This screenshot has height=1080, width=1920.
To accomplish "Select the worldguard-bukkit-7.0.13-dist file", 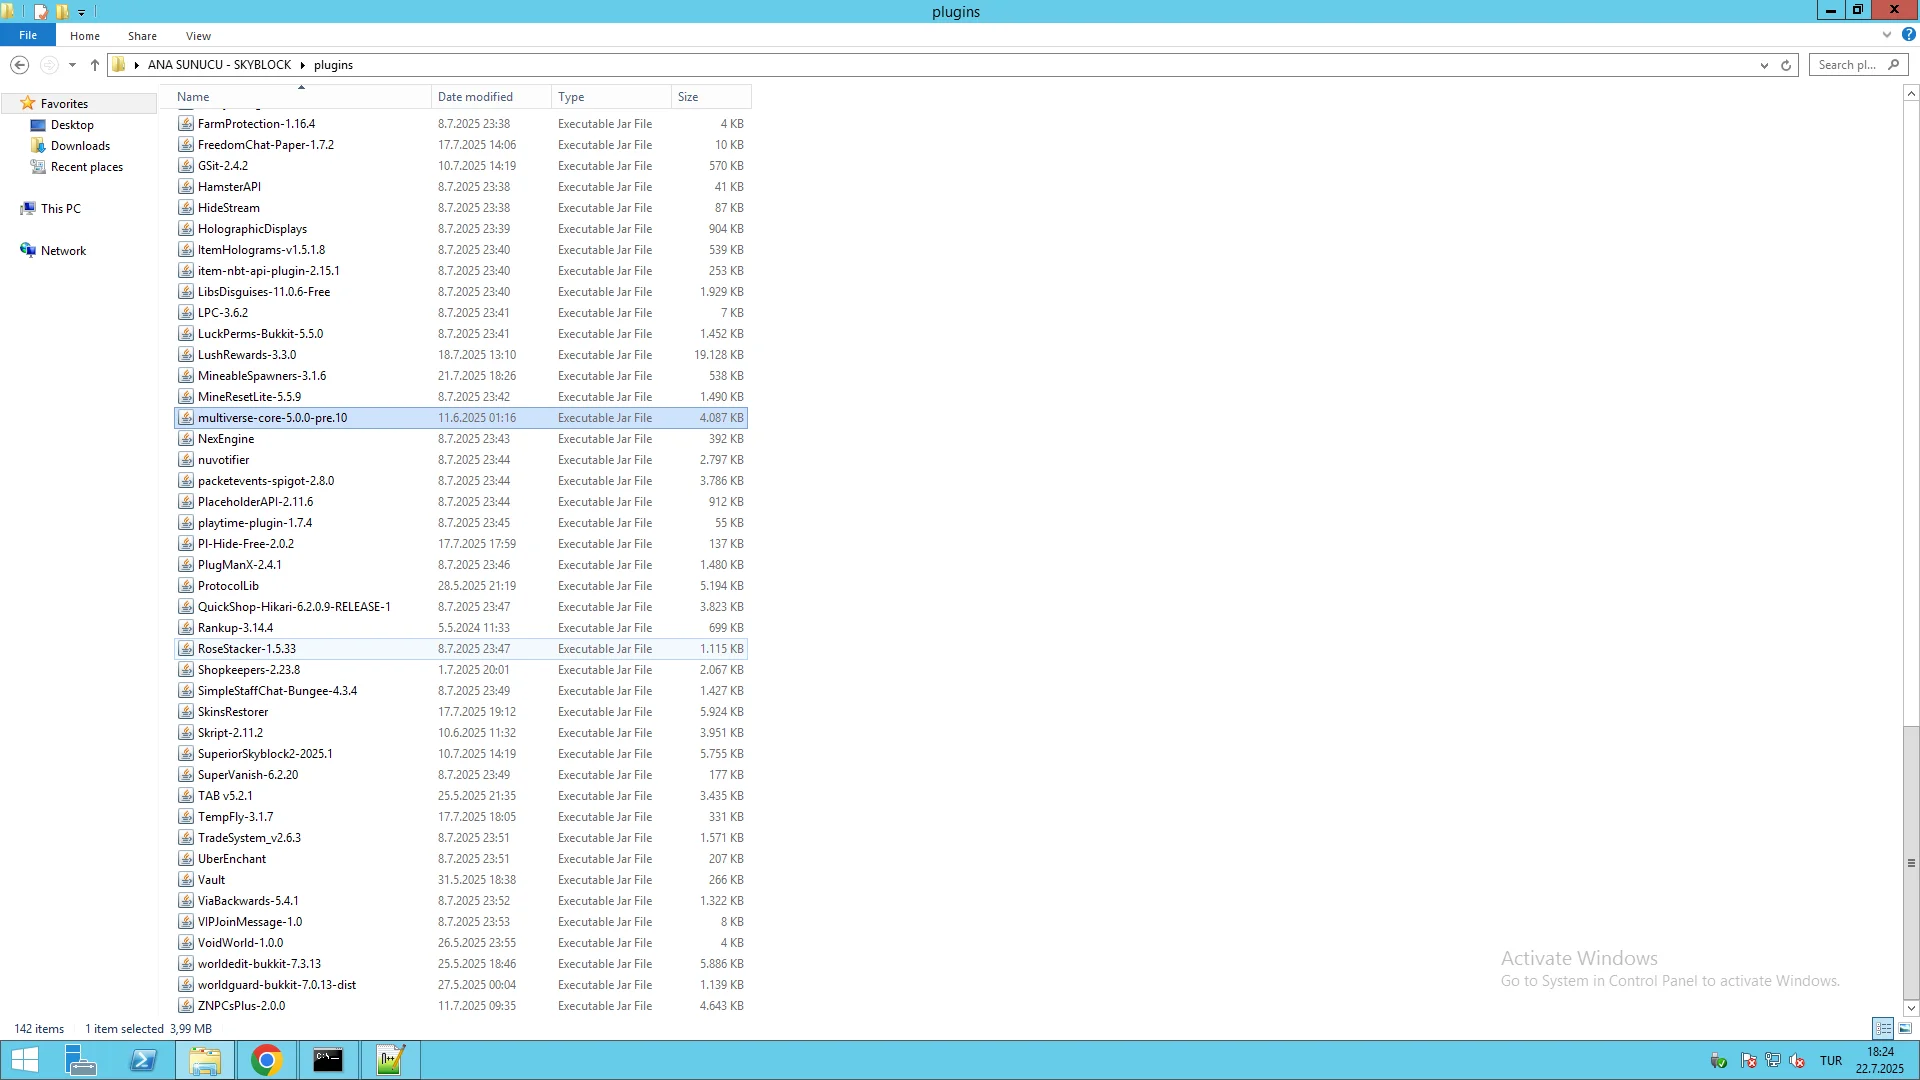I will (461, 985).
